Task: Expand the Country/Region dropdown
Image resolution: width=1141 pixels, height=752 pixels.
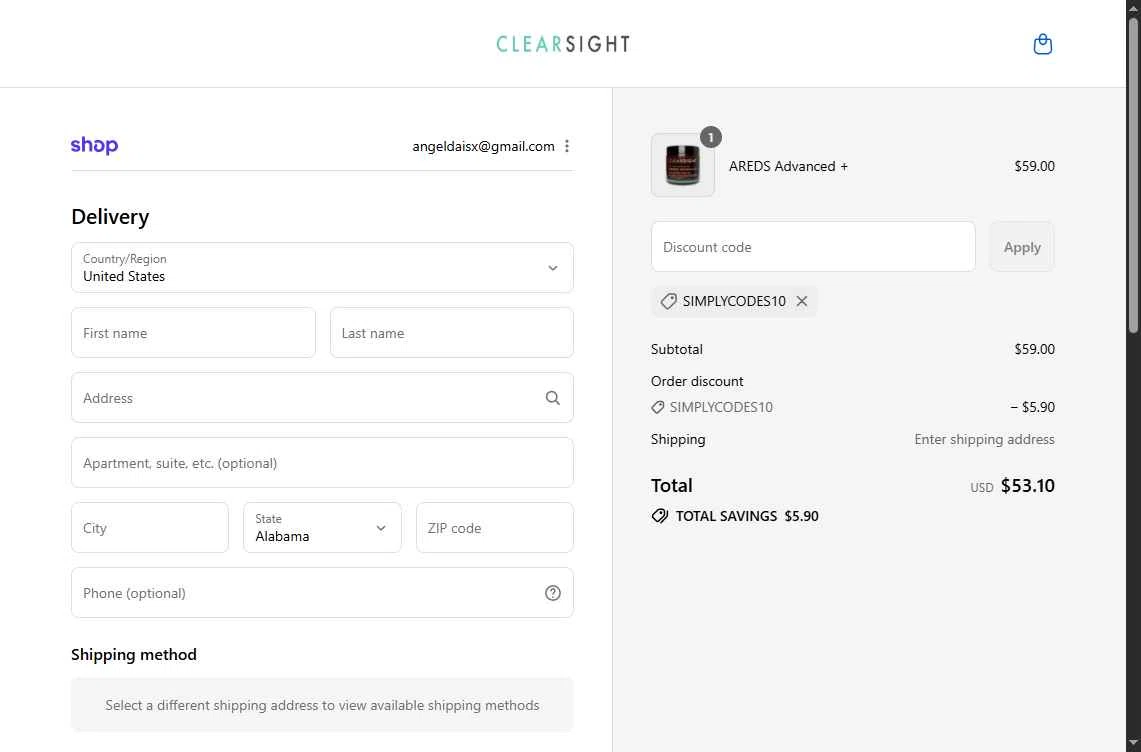Action: tap(322, 268)
